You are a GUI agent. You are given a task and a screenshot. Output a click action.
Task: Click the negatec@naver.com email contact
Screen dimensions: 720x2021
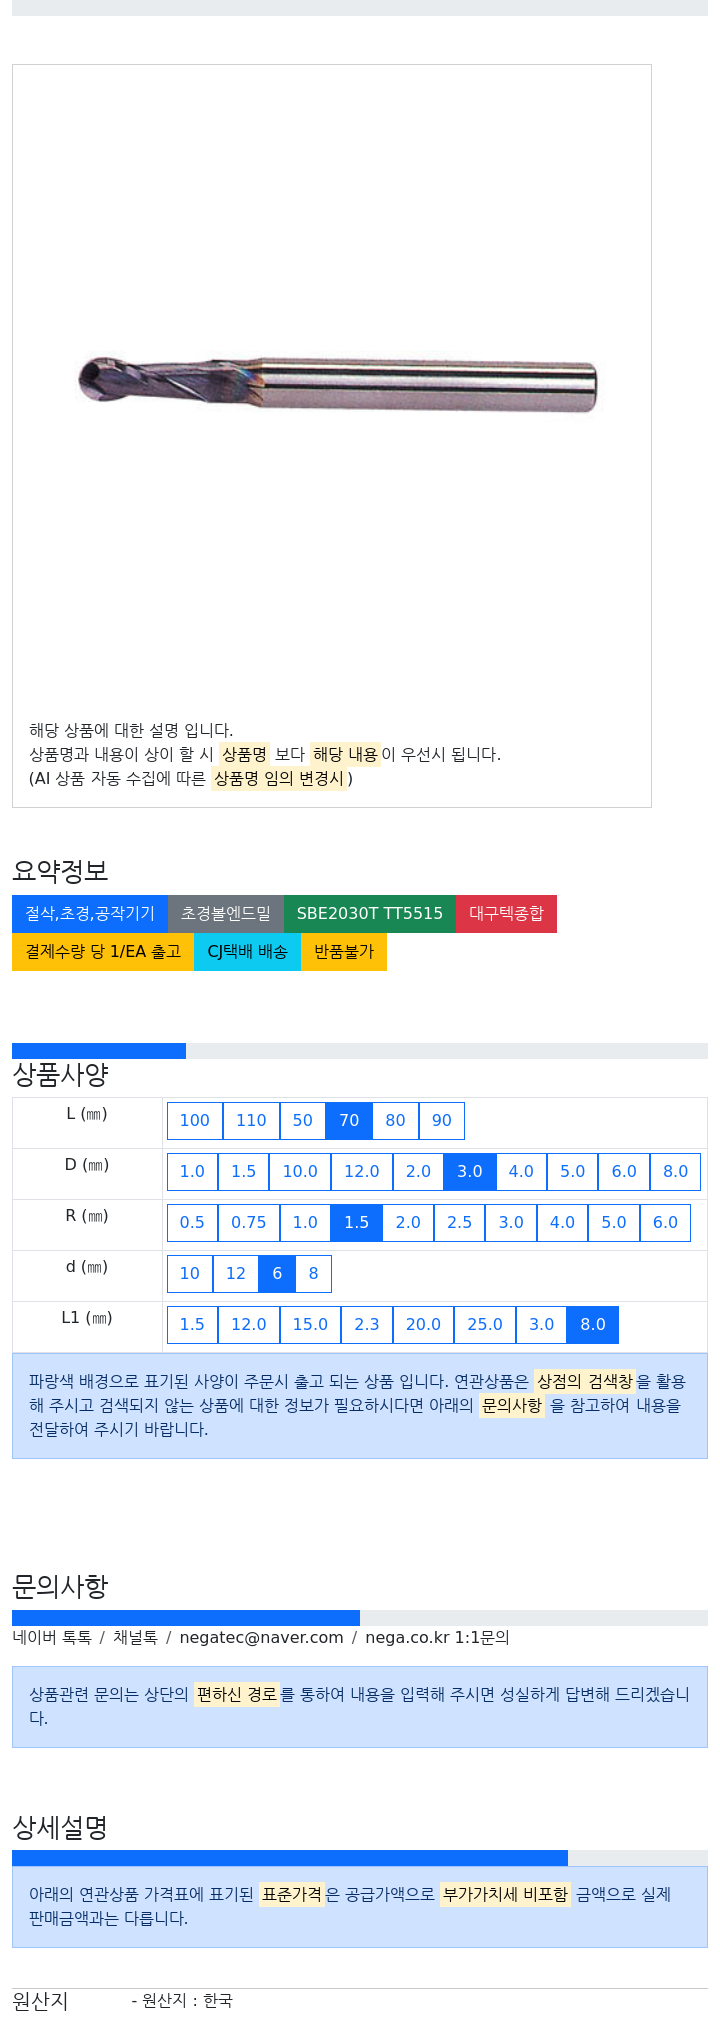tap(261, 1638)
